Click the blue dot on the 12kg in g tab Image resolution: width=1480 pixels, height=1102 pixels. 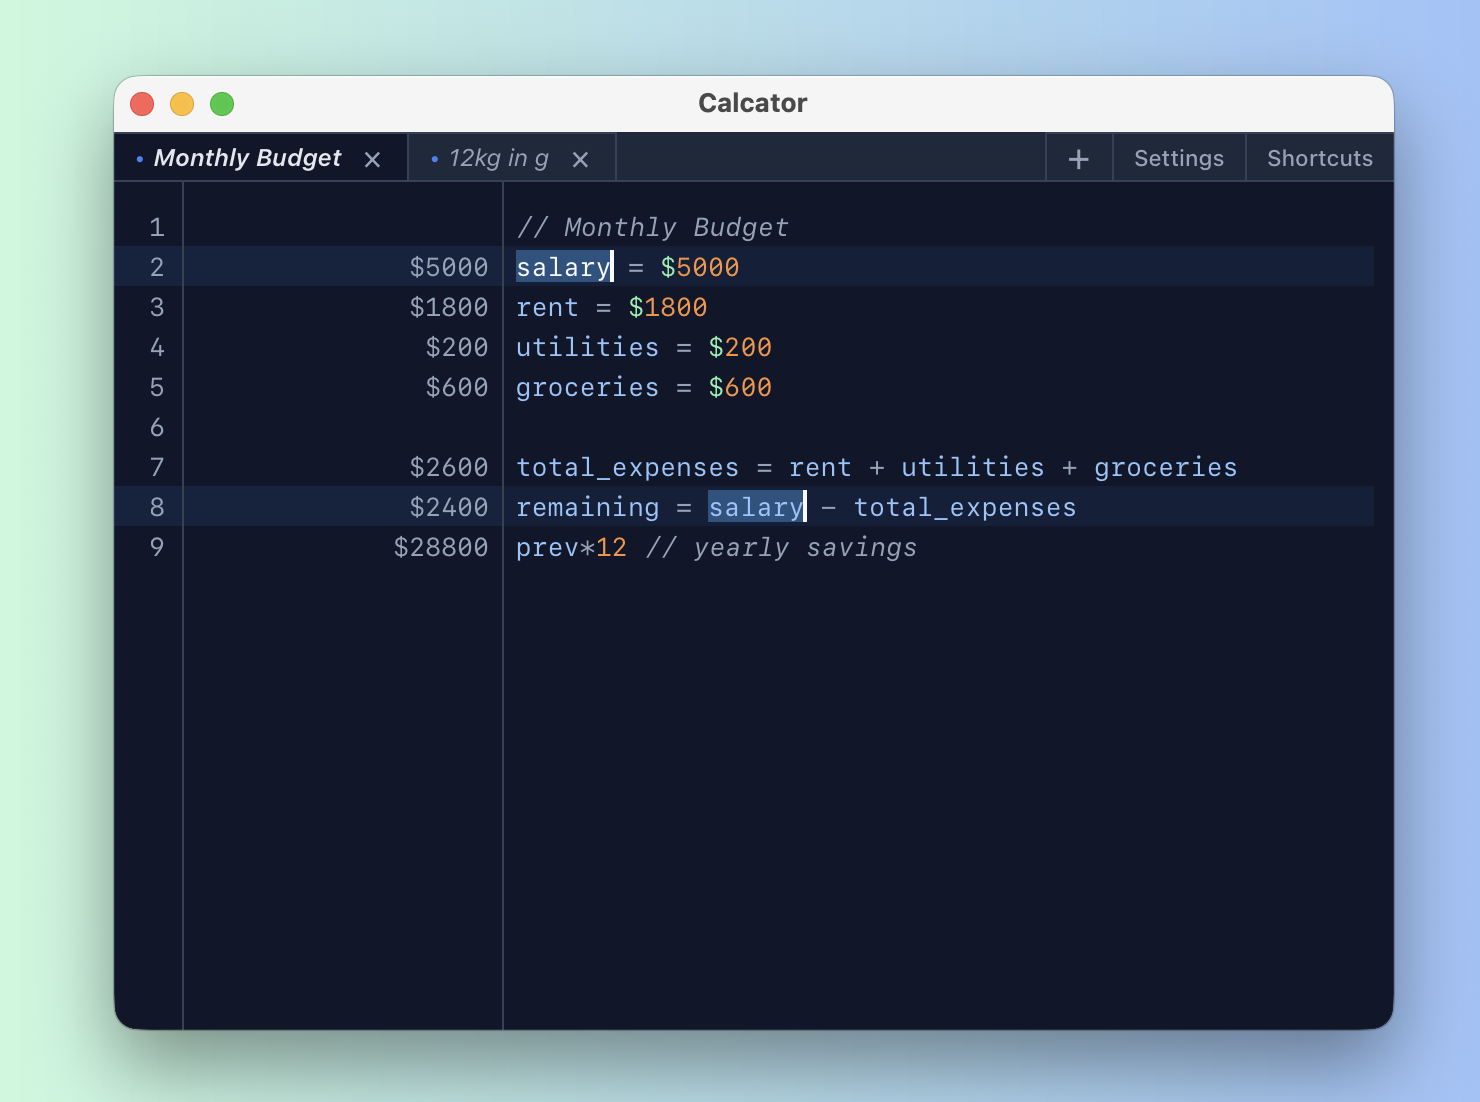point(434,158)
